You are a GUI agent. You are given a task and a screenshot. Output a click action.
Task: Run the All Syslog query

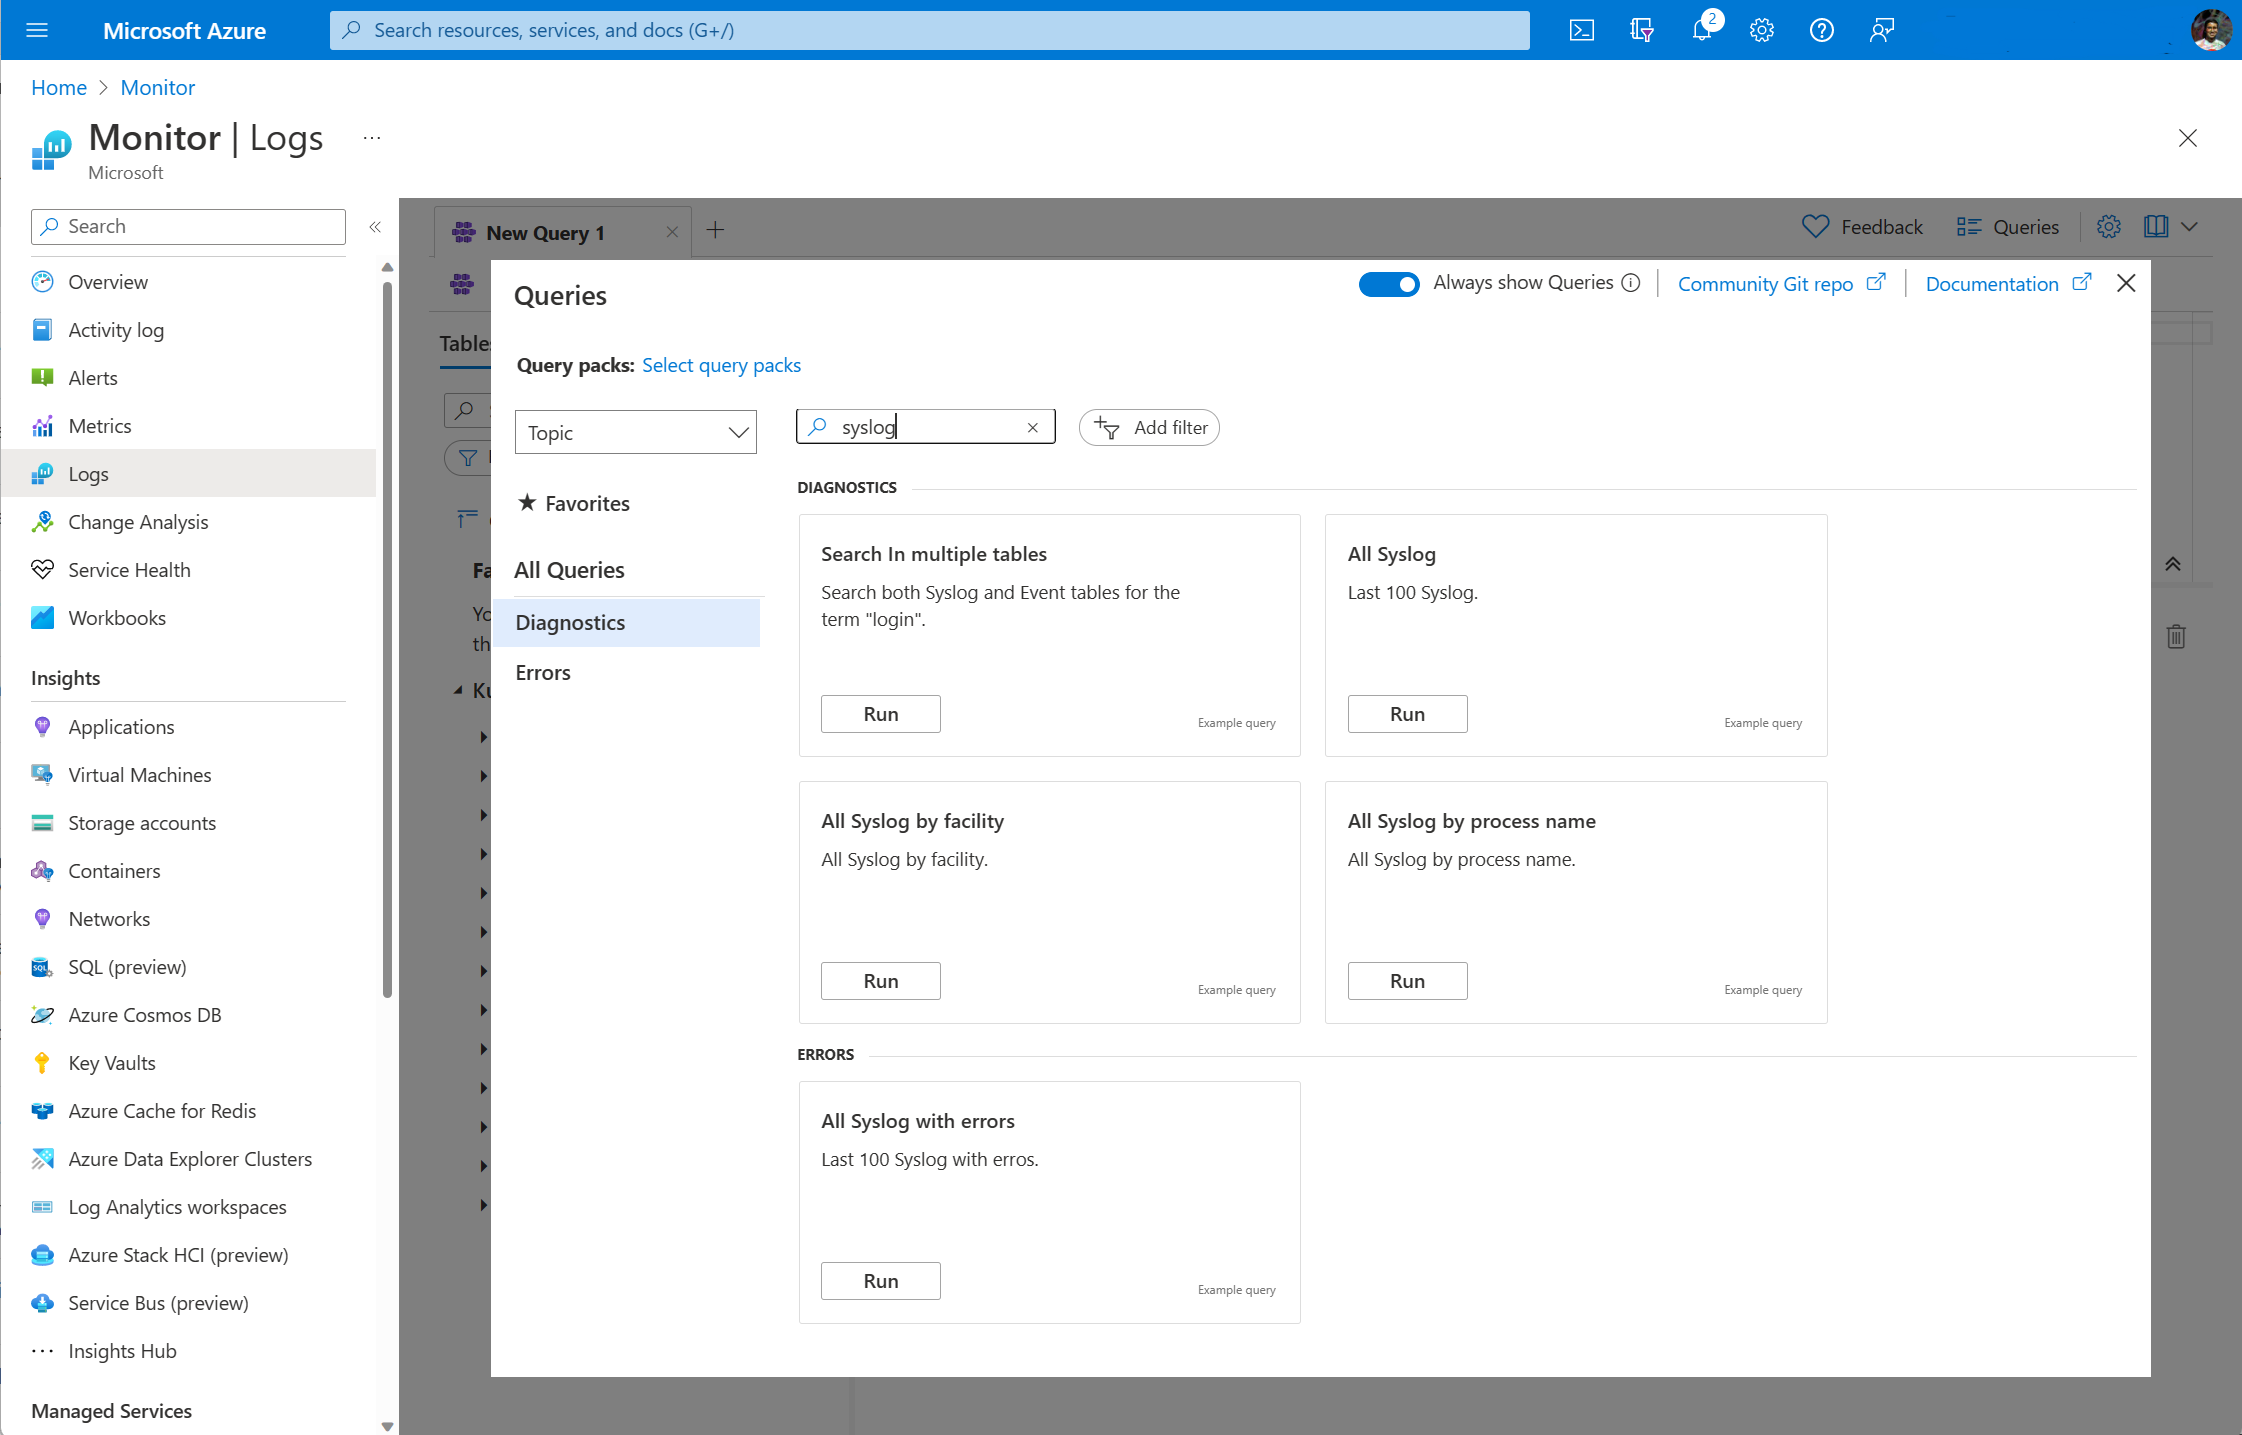coord(1407,714)
